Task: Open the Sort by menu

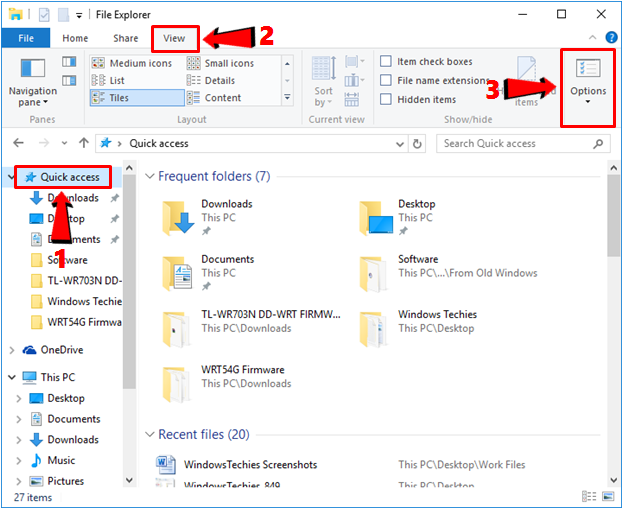Action: 323,82
